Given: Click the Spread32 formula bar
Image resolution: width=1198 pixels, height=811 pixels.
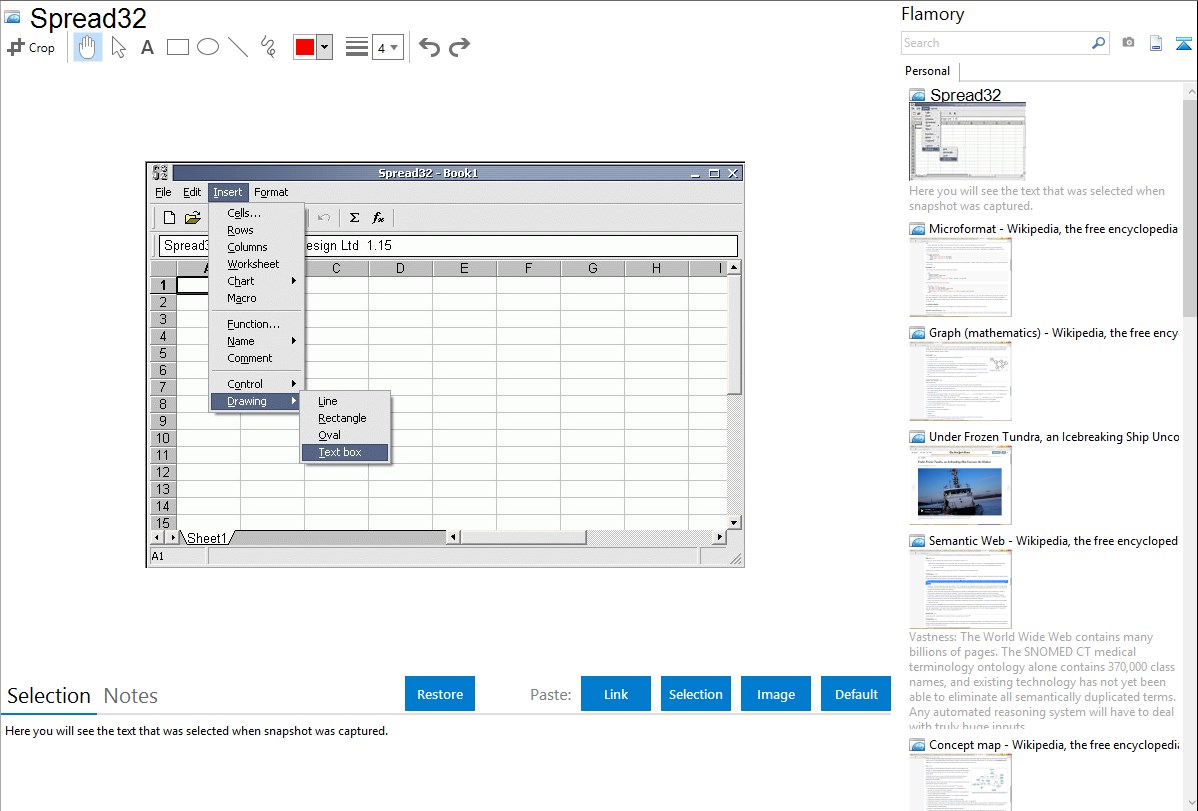Looking at the screenshot, I should pyautogui.click(x=448, y=245).
